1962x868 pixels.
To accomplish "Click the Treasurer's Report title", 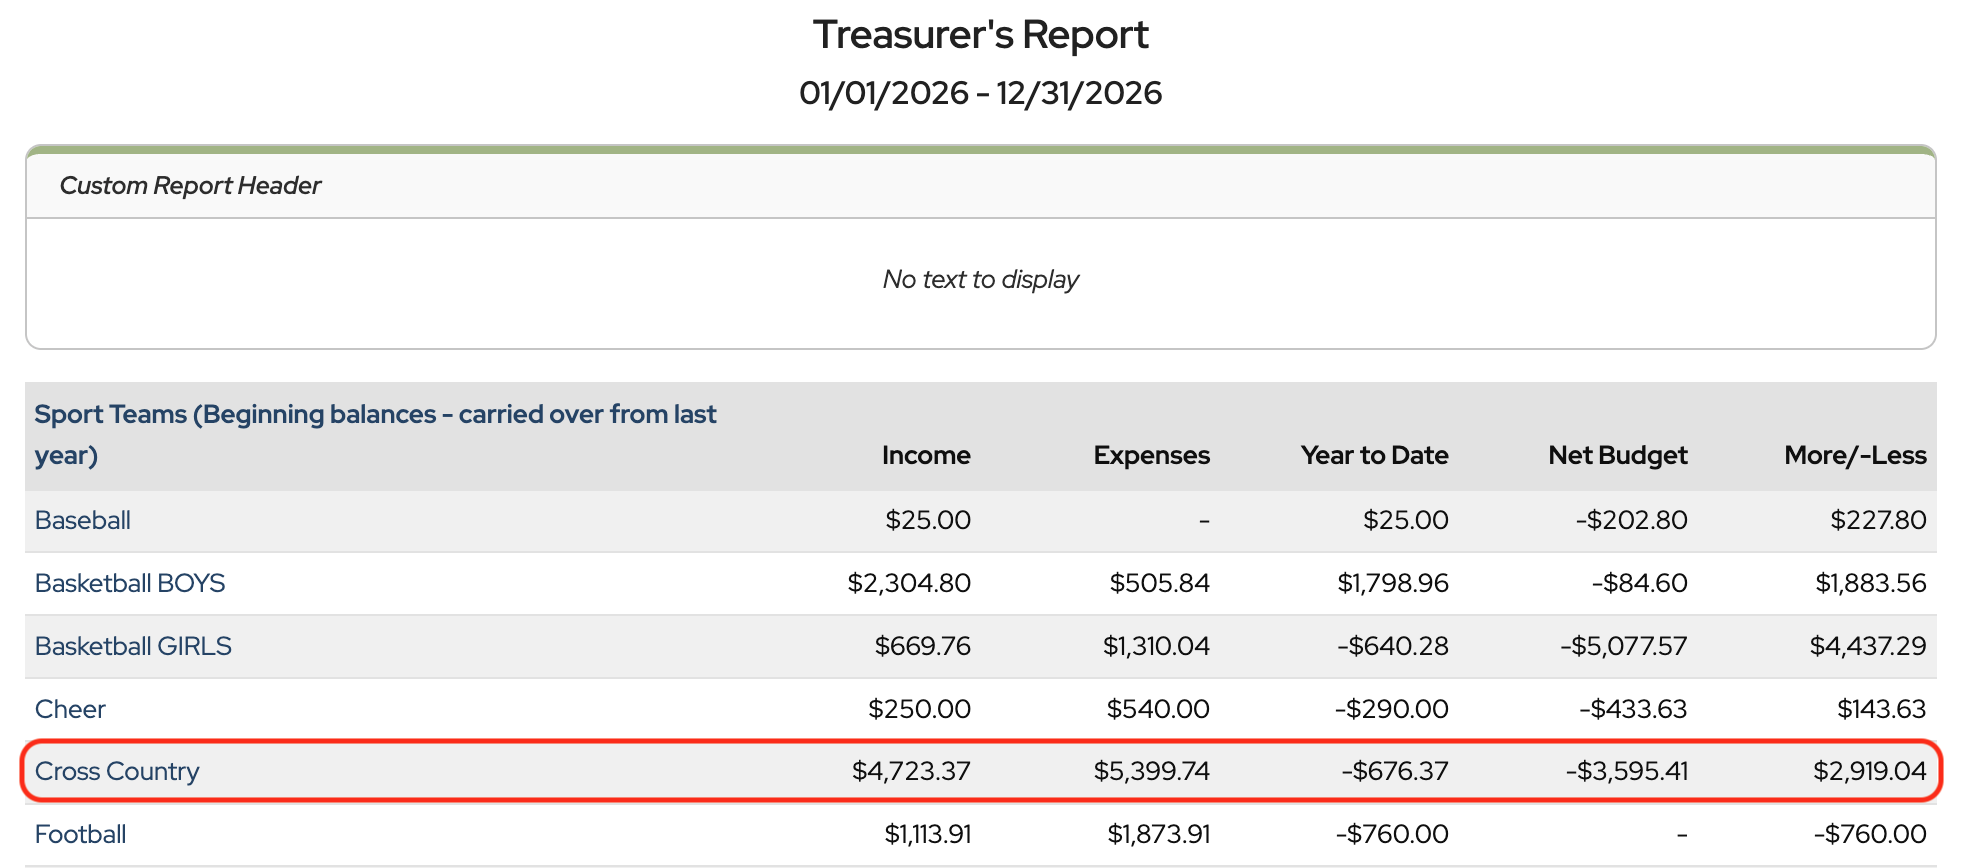I will [980, 35].
